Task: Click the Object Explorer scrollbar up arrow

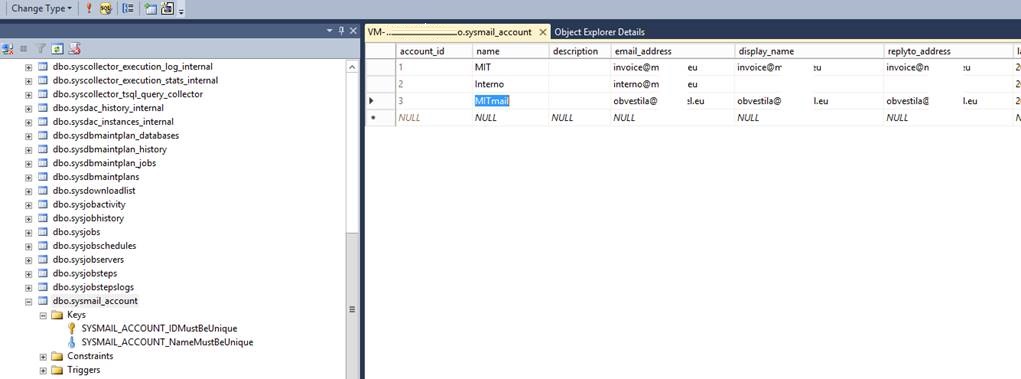Action: tap(352, 67)
